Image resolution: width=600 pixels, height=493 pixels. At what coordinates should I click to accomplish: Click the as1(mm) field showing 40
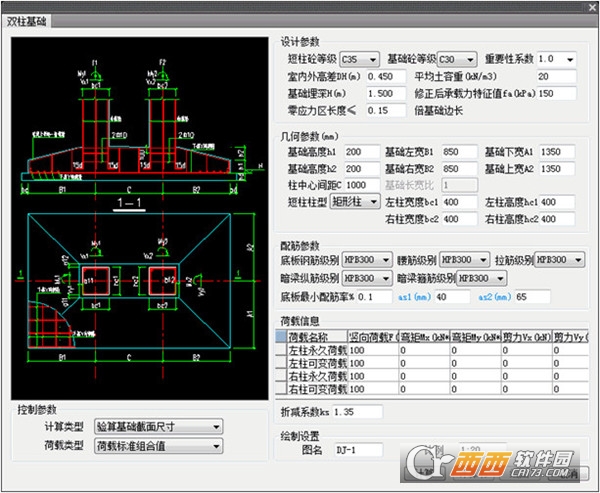[452, 297]
